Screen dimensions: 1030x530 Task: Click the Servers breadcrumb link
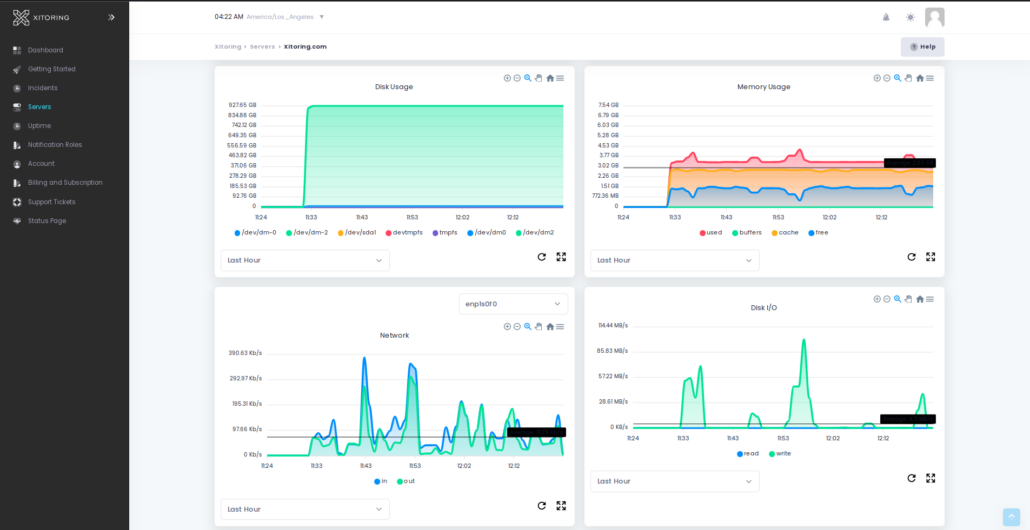click(x=262, y=47)
